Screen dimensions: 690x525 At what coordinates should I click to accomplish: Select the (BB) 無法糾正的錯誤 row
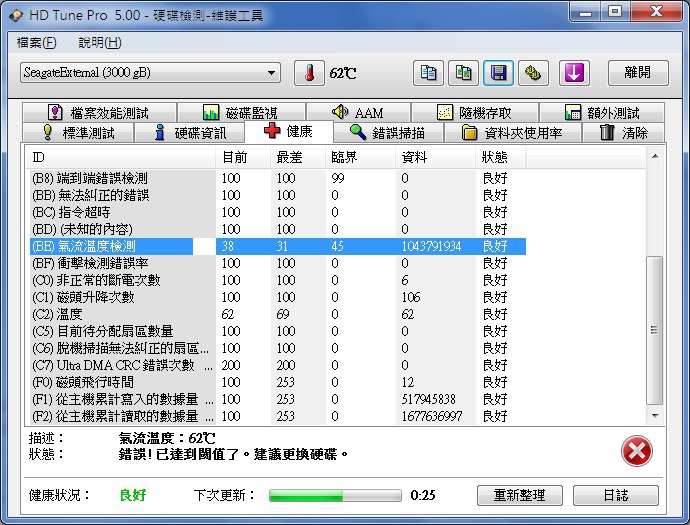click(276, 195)
